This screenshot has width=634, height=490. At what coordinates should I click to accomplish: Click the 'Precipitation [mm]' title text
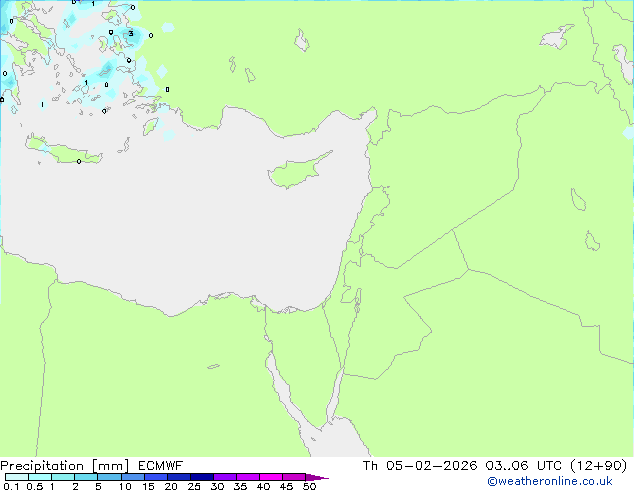[x=65, y=466]
